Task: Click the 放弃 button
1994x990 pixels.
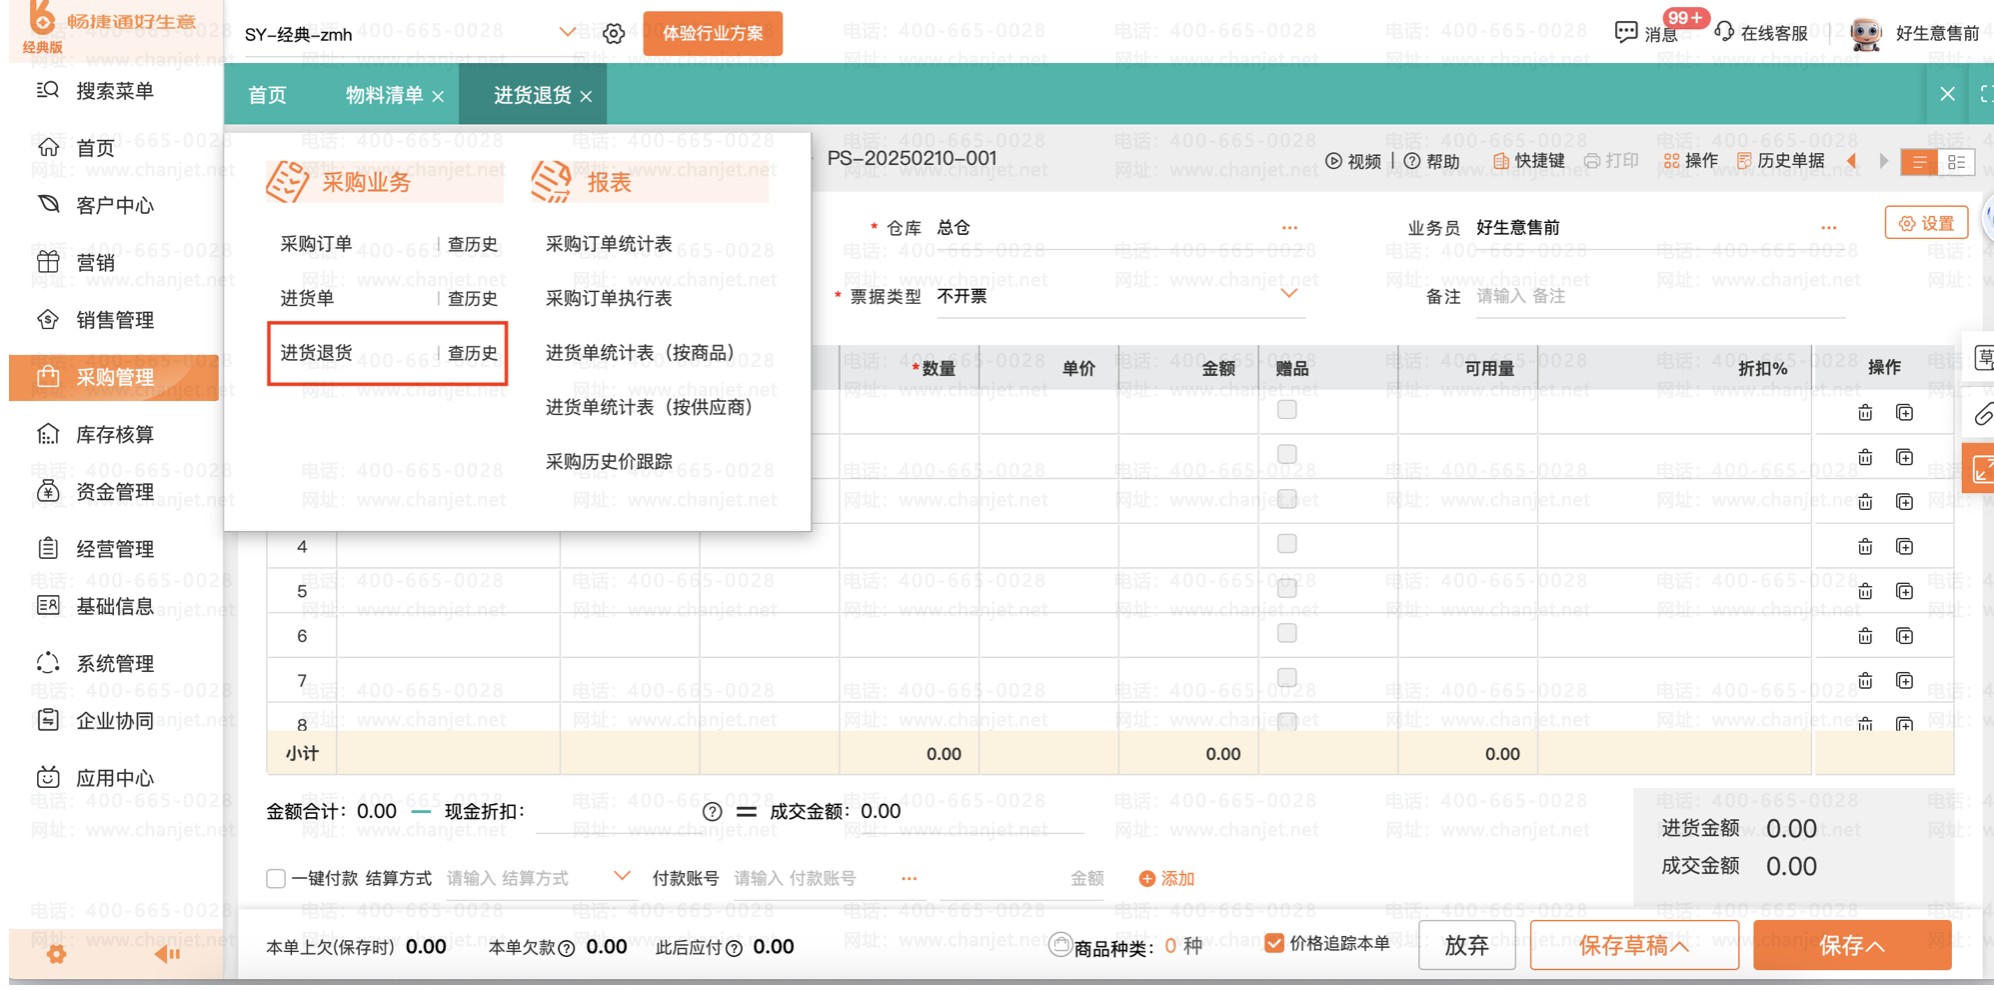Action: tap(1466, 946)
